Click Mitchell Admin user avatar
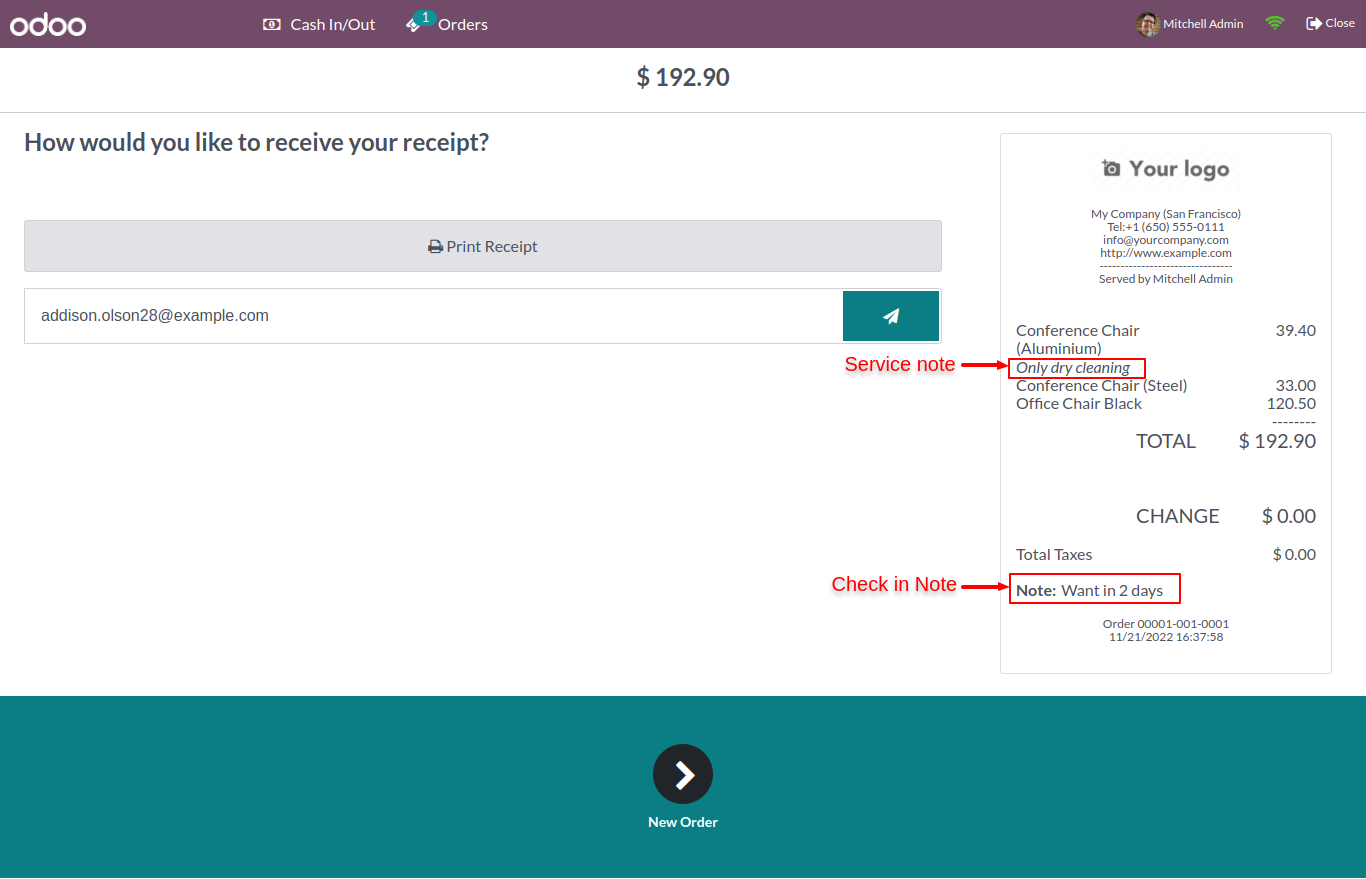1366x879 pixels. [1148, 23]
